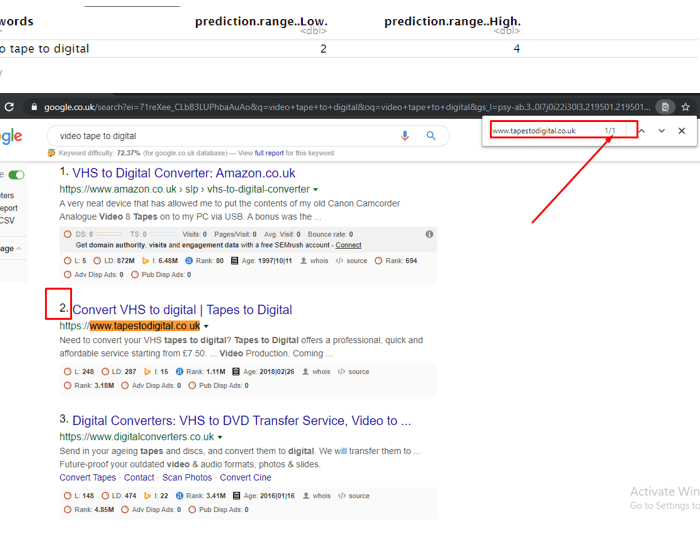Expand the digitalconverters.co.uk URL dropdown arrow

(x=220, y=437)
